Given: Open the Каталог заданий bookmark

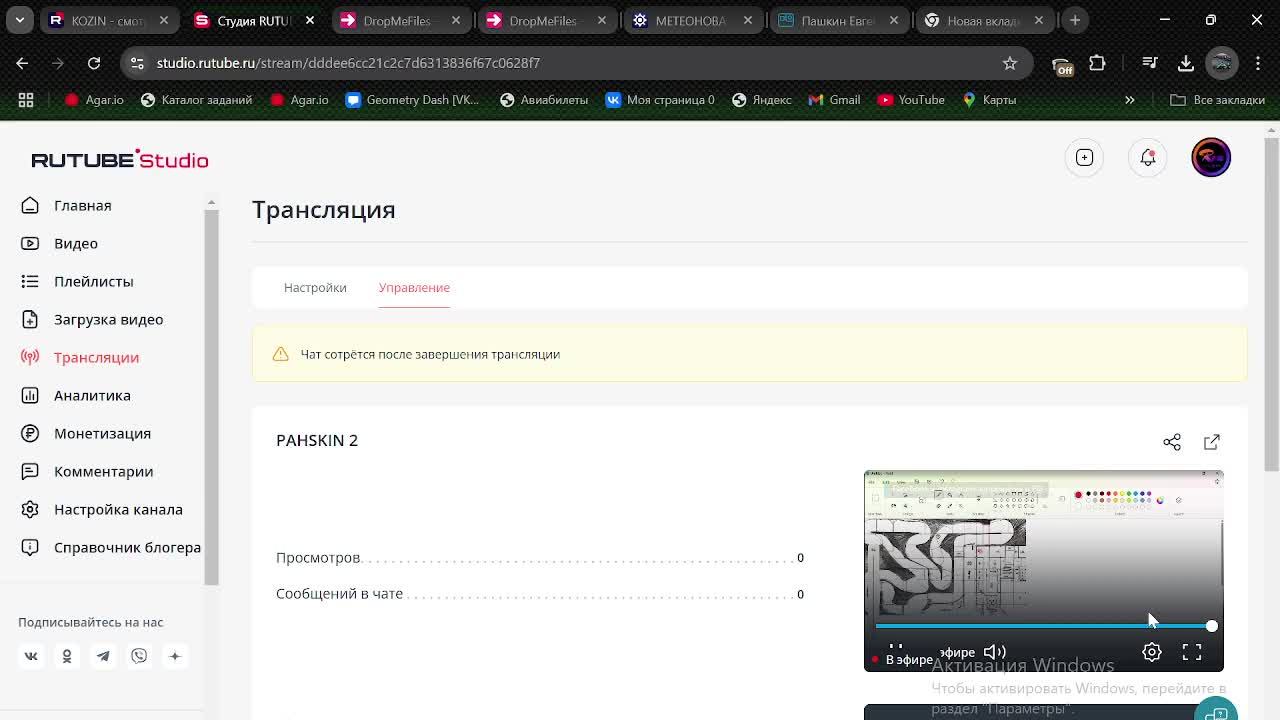Looking at the screenshot, I should (x=196, y=100).
